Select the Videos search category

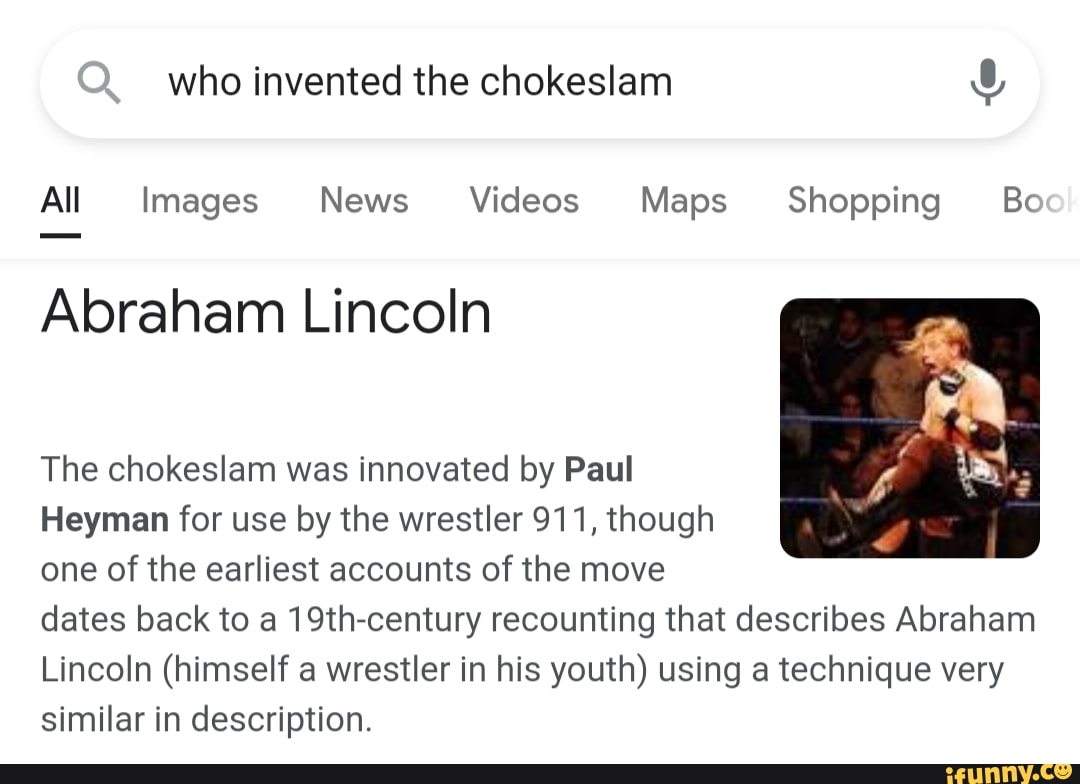(x=524, y=200)
